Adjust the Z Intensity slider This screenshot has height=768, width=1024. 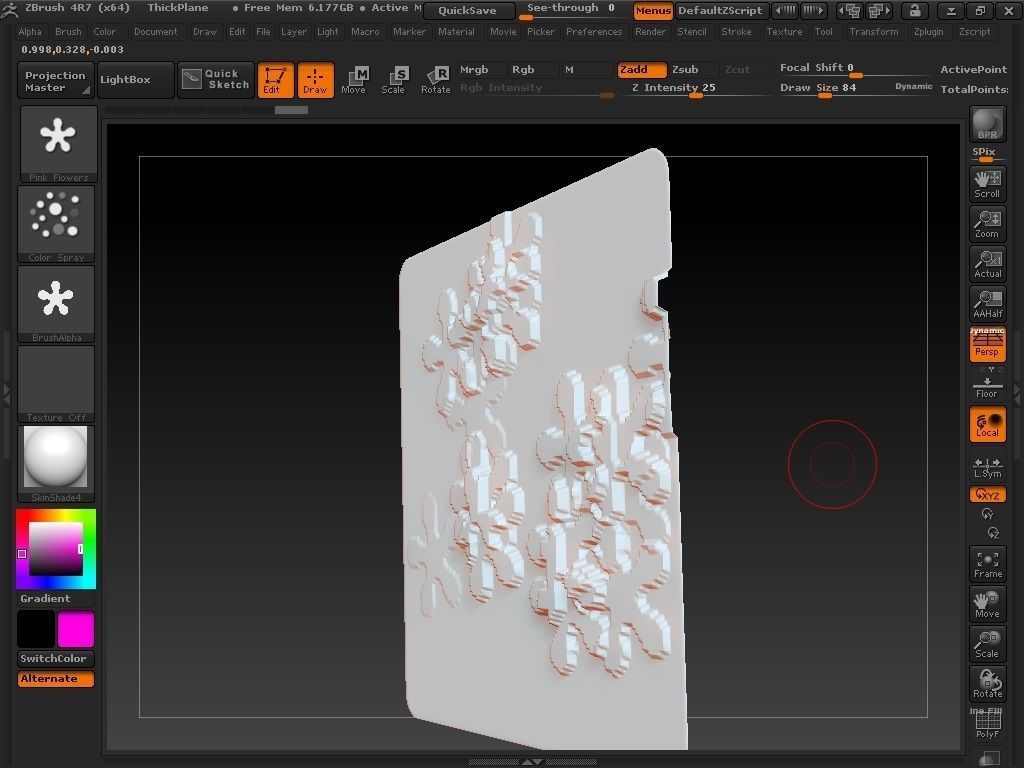click(x=694, y=88)
